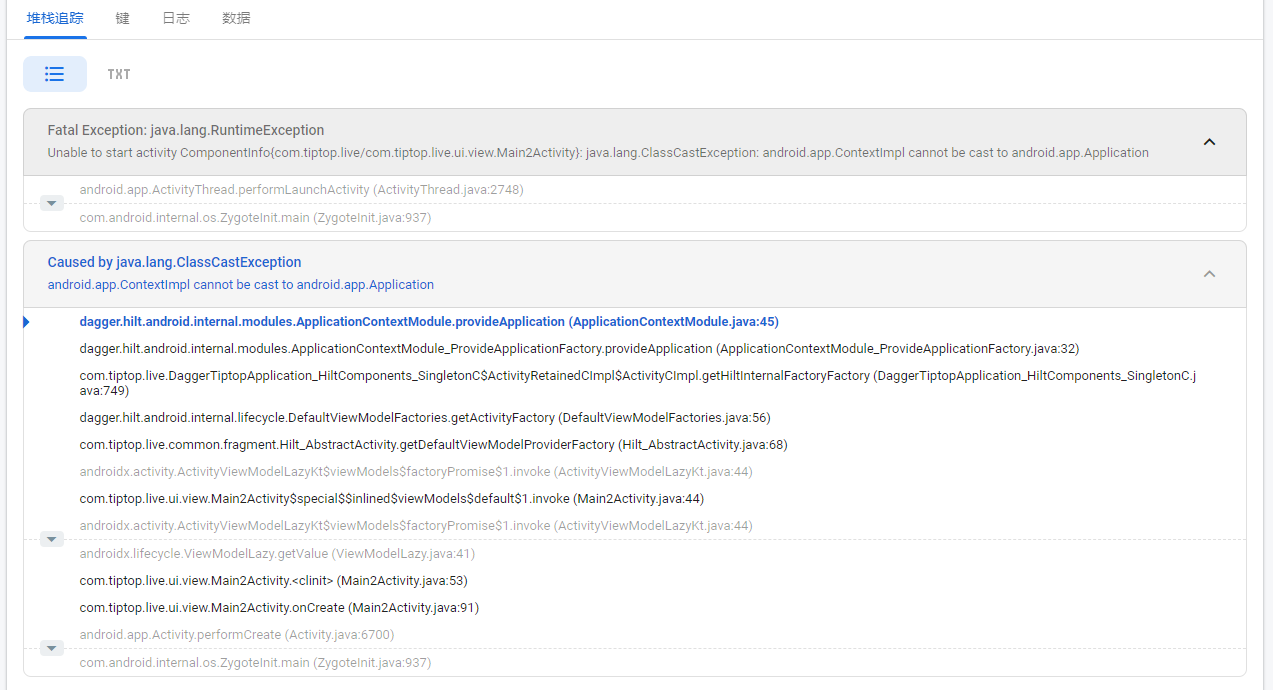Open the 数据 tab
Screen dimensions: 1273x690
click(x=236, y=18)
